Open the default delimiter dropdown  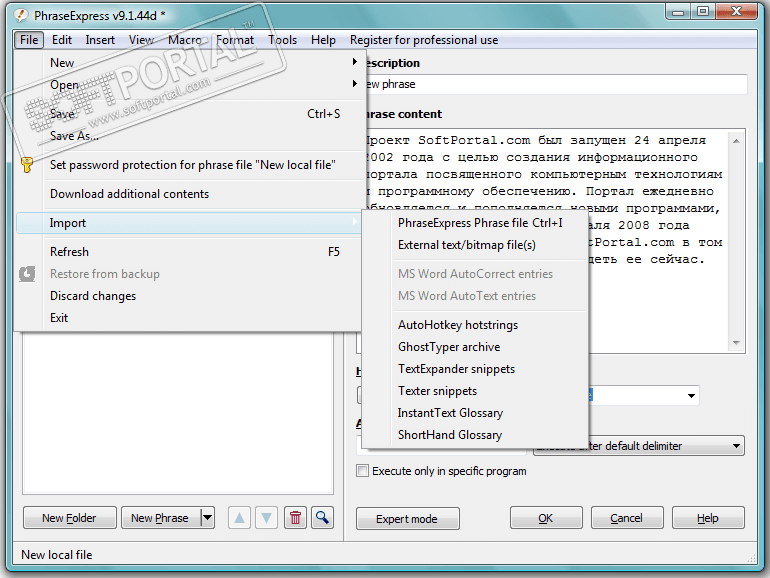(736, 446)
